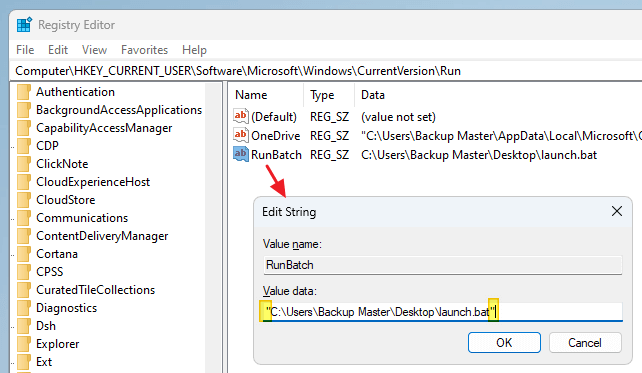This screenshot has width=642, height=373.
Task: Cancel the Edit String dialog
Action: (585, 343)
